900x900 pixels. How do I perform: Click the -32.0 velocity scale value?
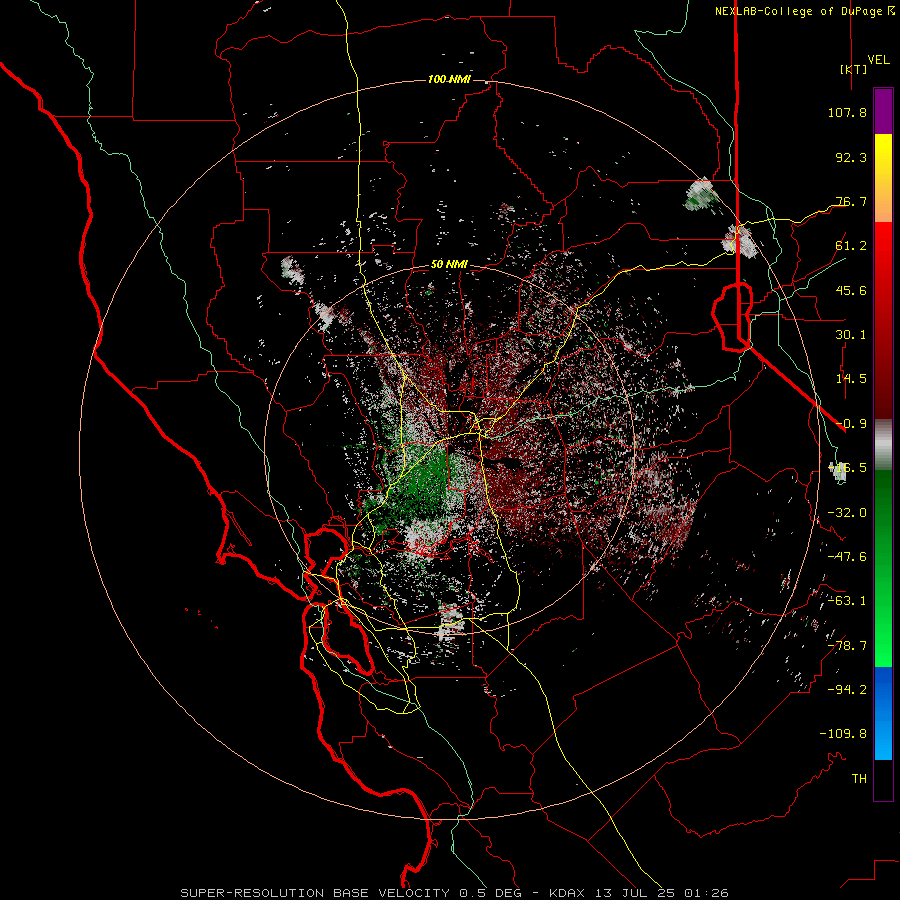click(x=847, y=513)
